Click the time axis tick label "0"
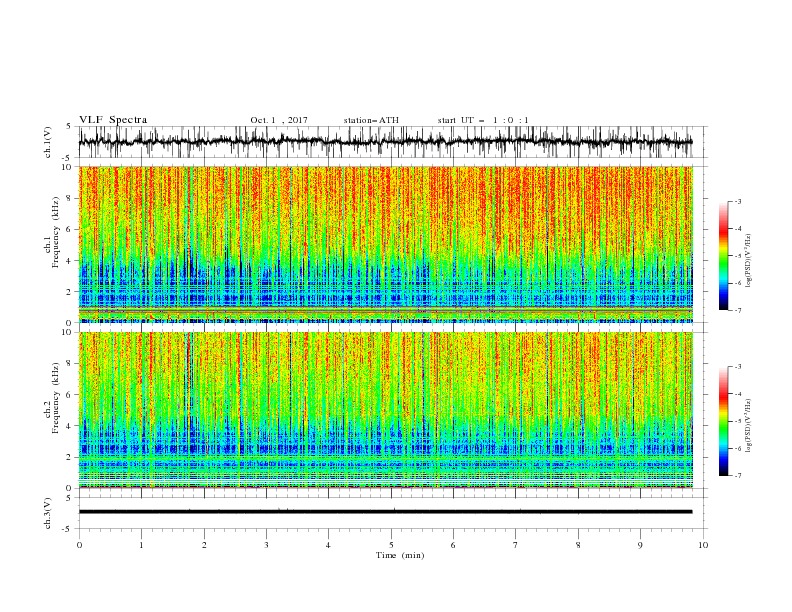The width and height of the screenshot is (792, 612). [79, 545]
